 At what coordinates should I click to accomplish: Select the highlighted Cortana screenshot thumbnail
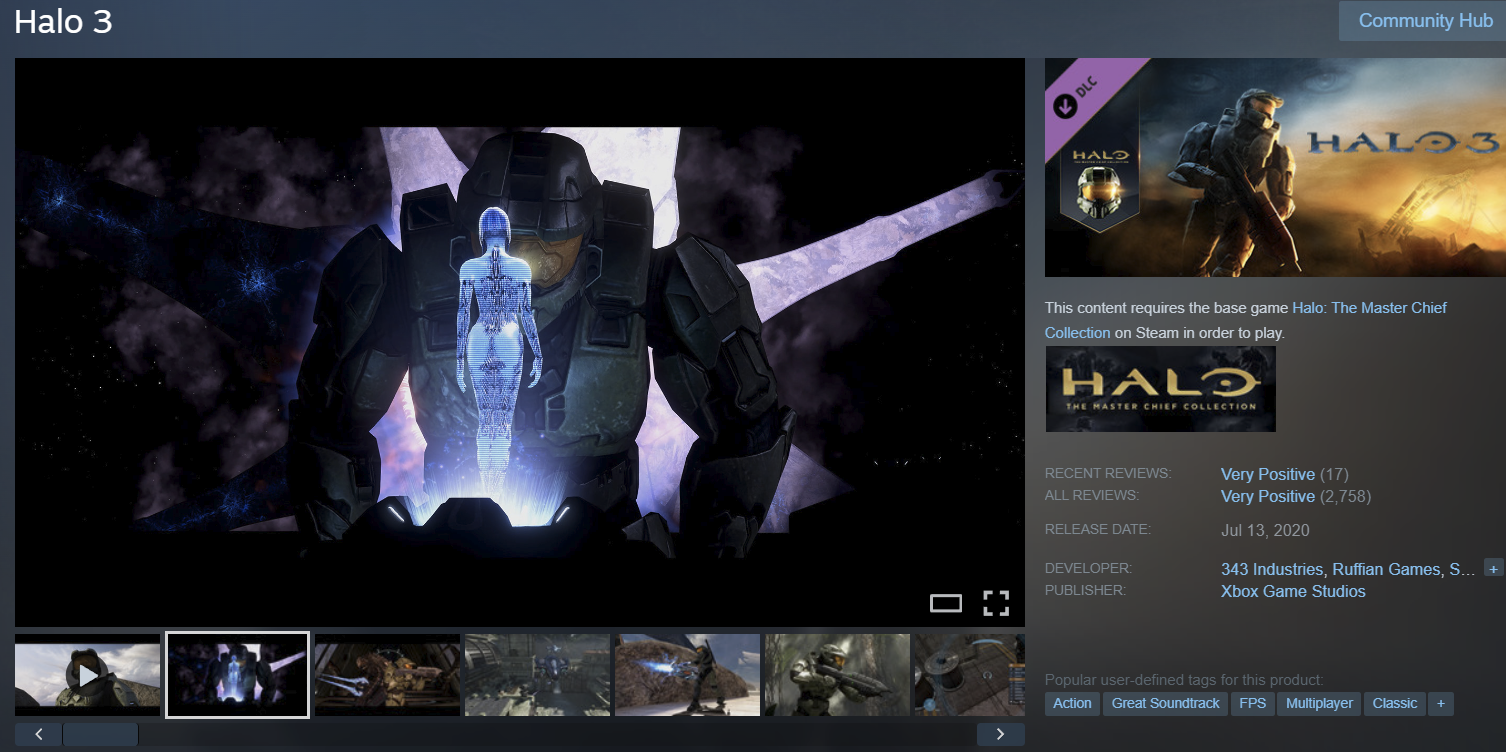(237, 675)
